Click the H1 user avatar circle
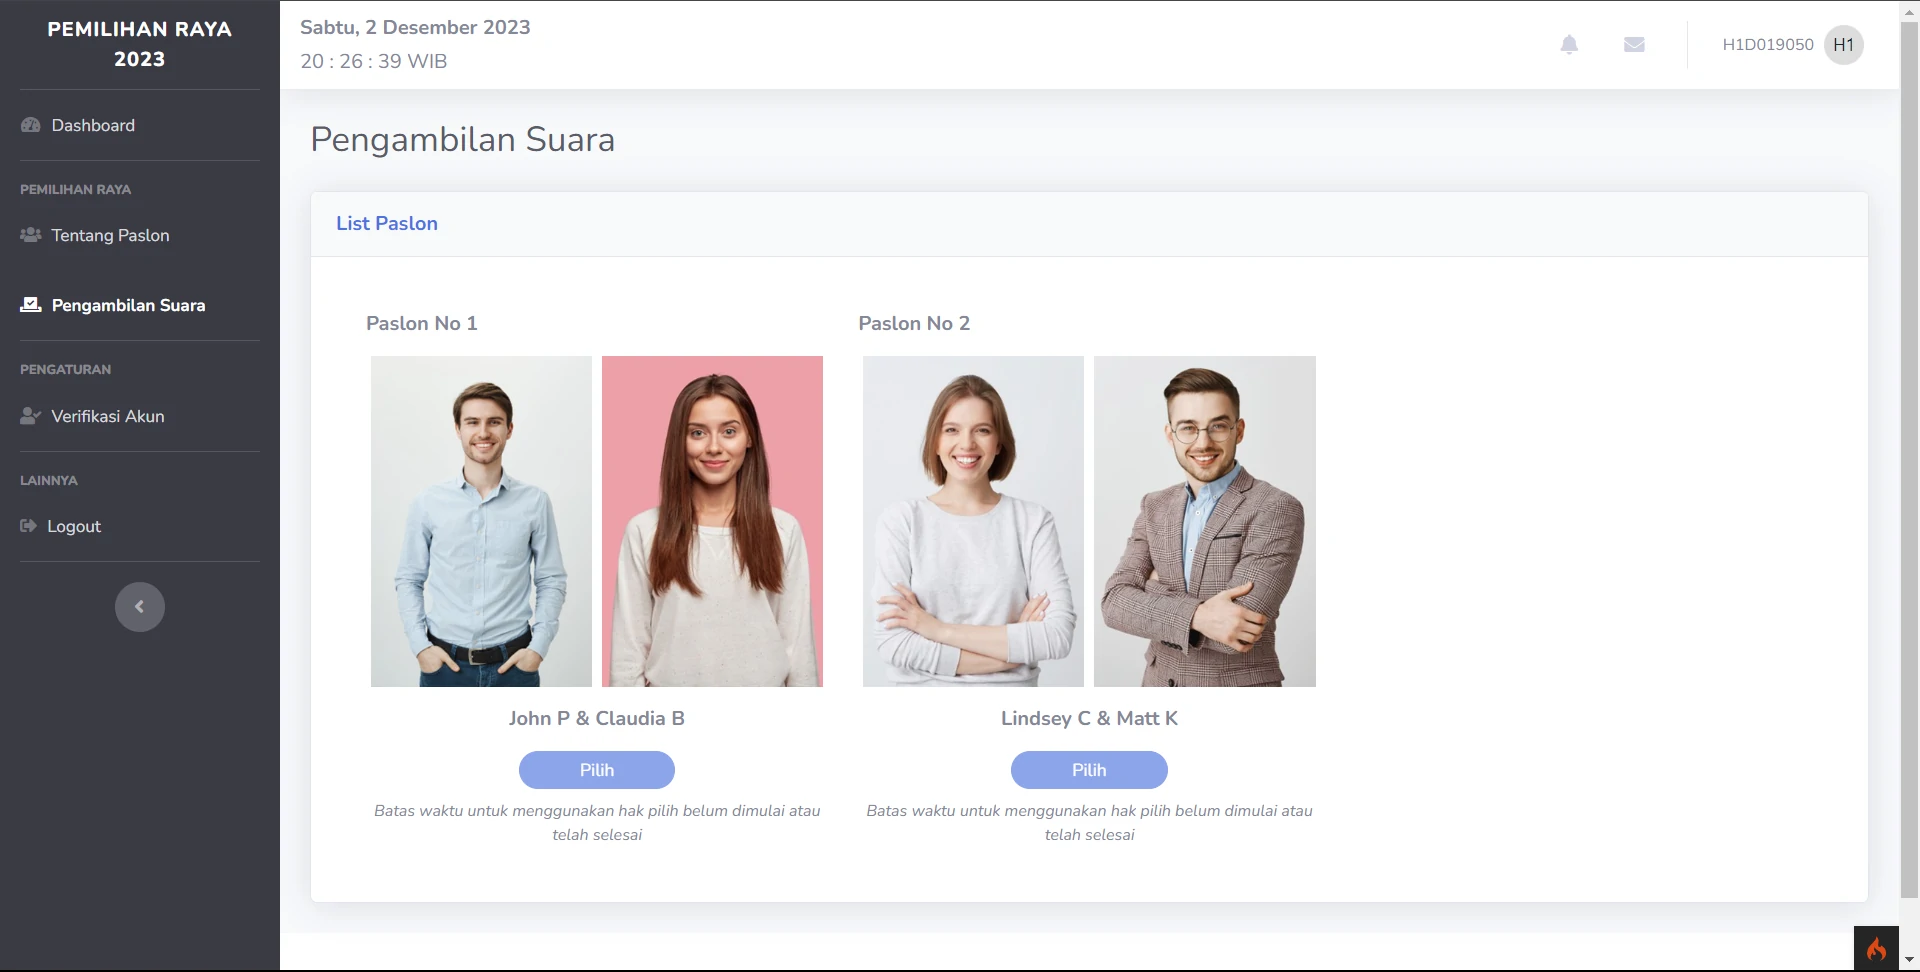The image size is (1920, 972). 1843,45
